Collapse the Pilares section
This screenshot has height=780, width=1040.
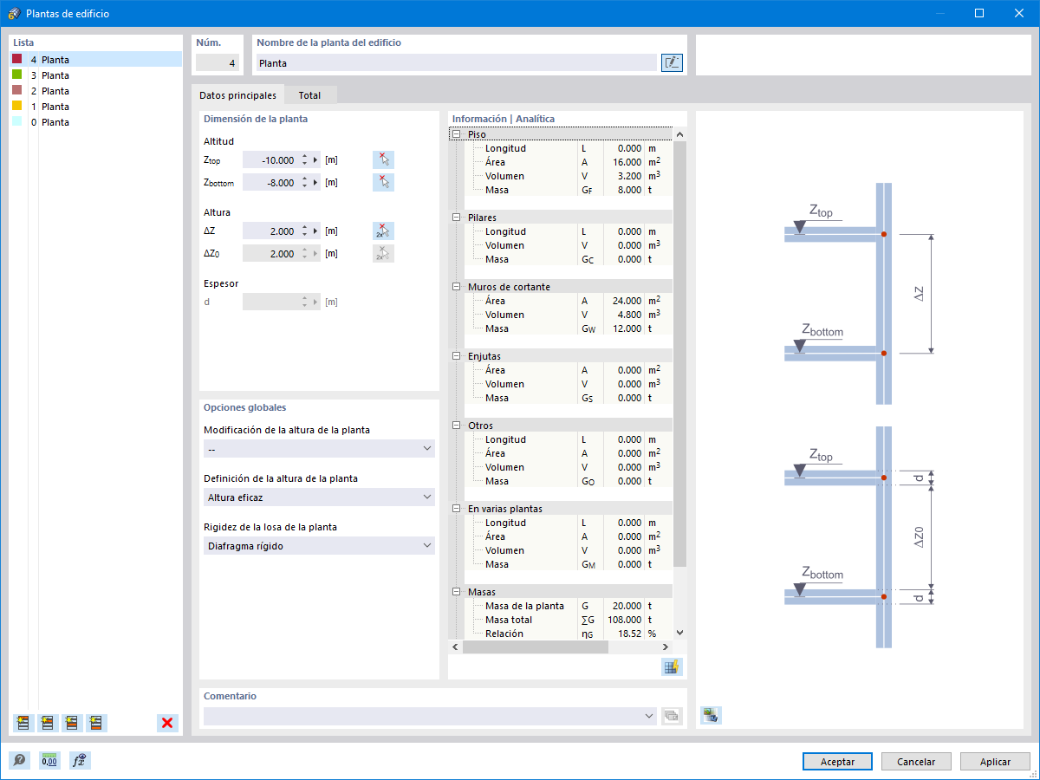(456, 217)
